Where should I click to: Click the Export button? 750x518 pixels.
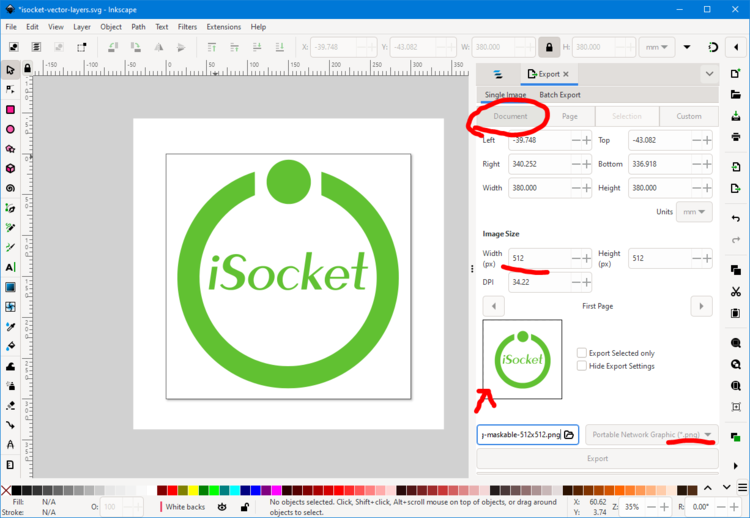click(x=597, y=459)
